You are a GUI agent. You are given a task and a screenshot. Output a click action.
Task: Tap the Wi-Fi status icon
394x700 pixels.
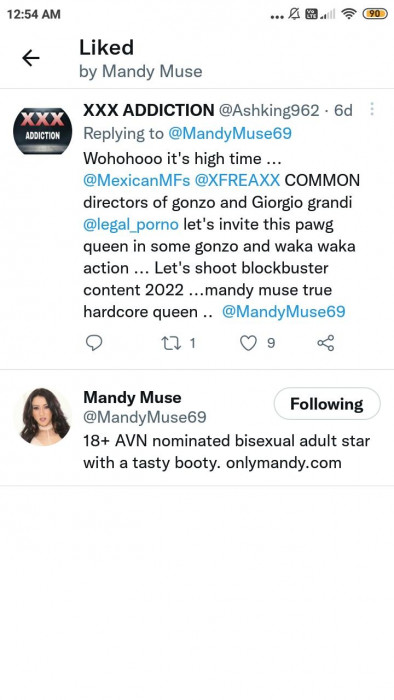click(x=348, y=14)
